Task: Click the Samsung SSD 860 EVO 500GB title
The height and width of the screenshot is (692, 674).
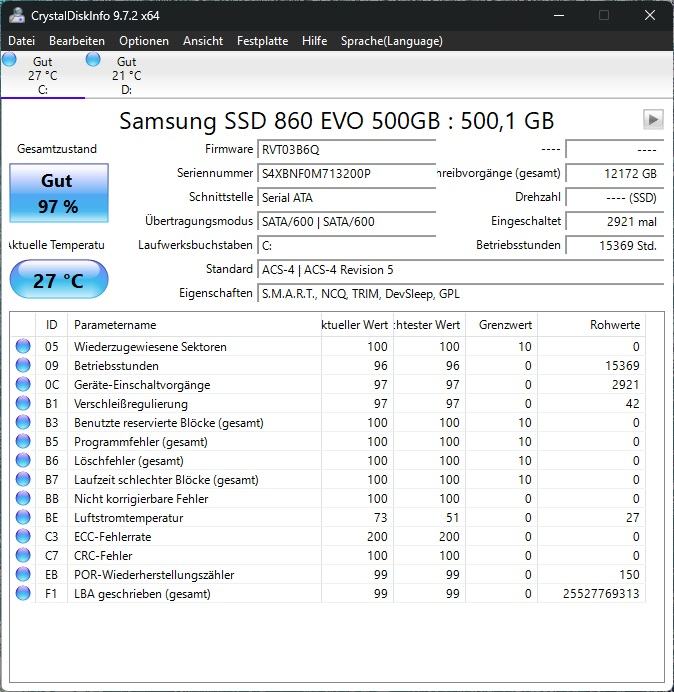Action: (x=336, y=120)
